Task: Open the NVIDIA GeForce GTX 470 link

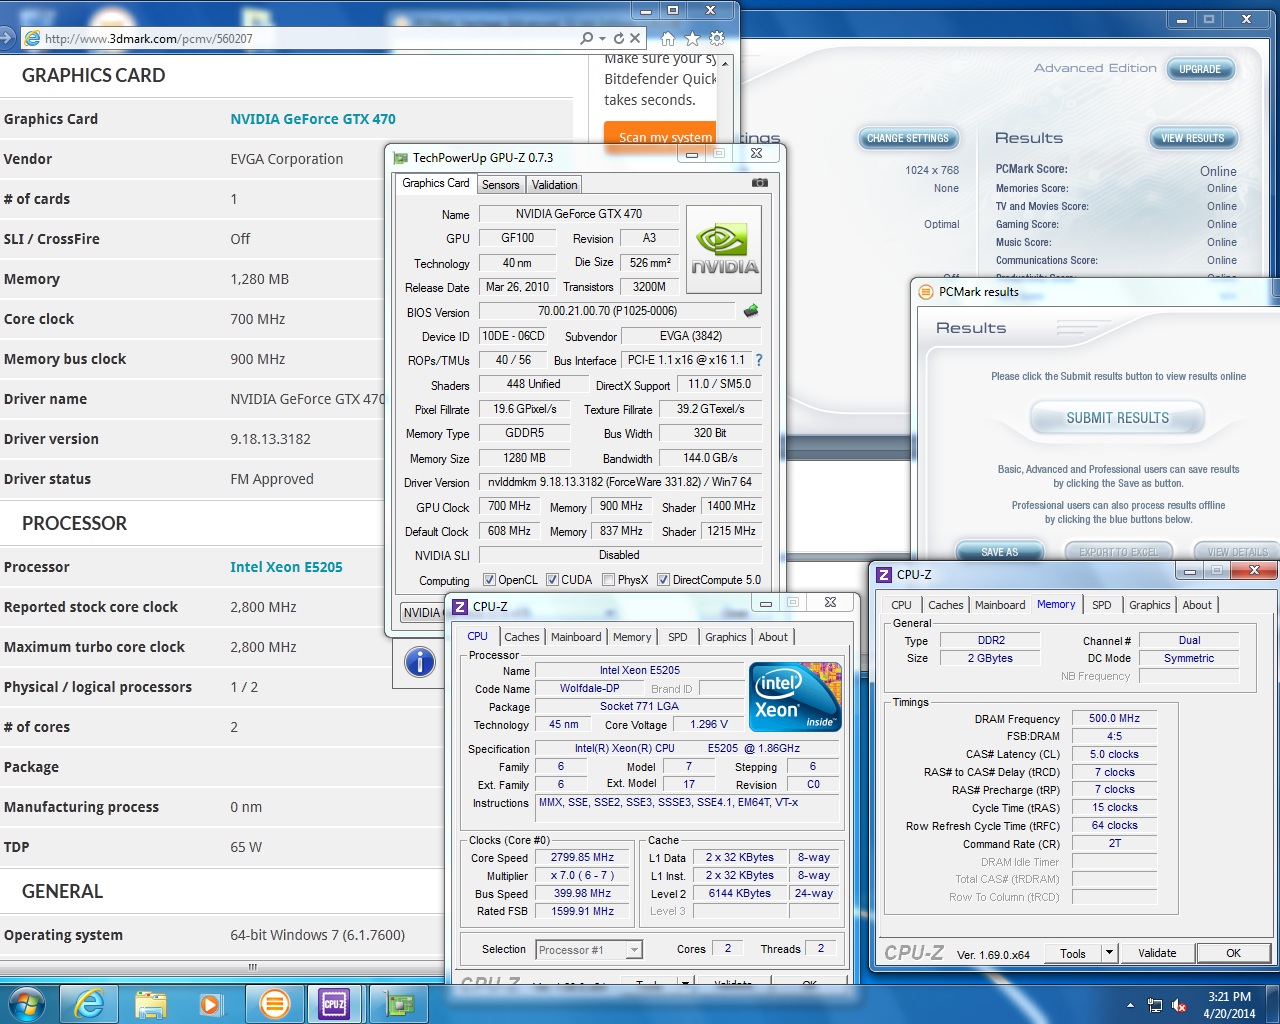Action: pos(313,119)
